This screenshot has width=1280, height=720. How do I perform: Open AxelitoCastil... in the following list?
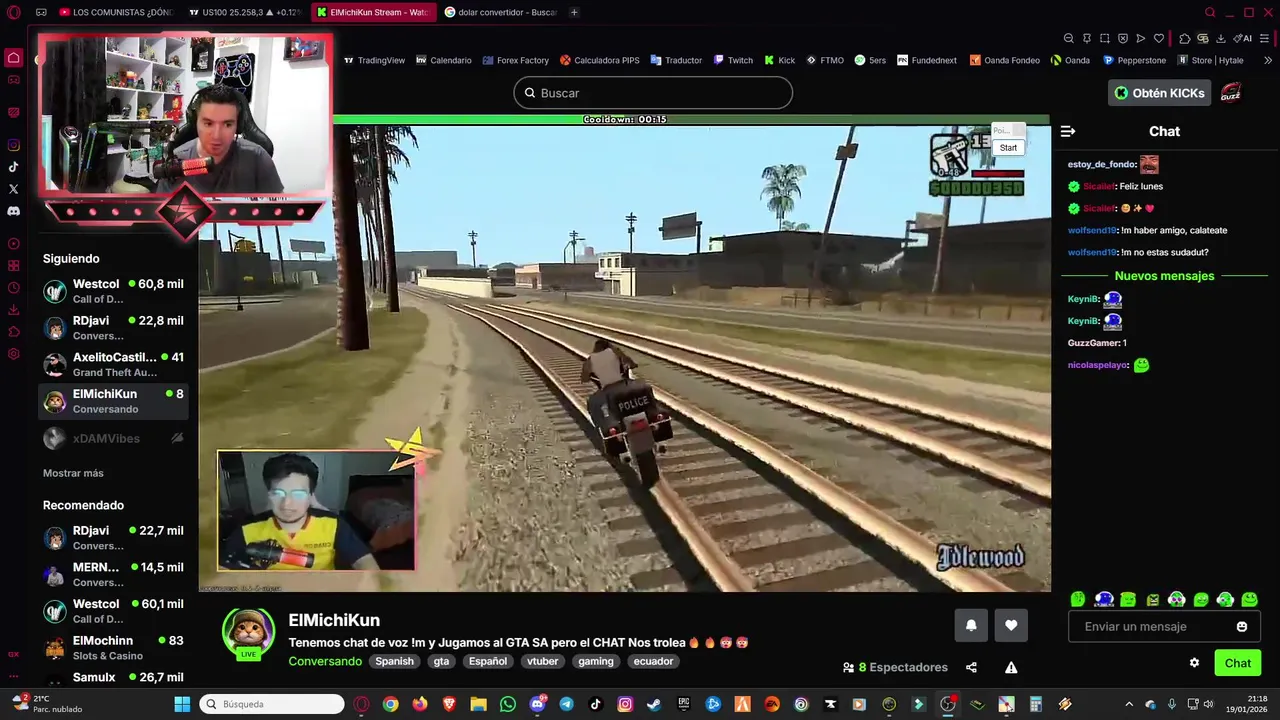113,364
